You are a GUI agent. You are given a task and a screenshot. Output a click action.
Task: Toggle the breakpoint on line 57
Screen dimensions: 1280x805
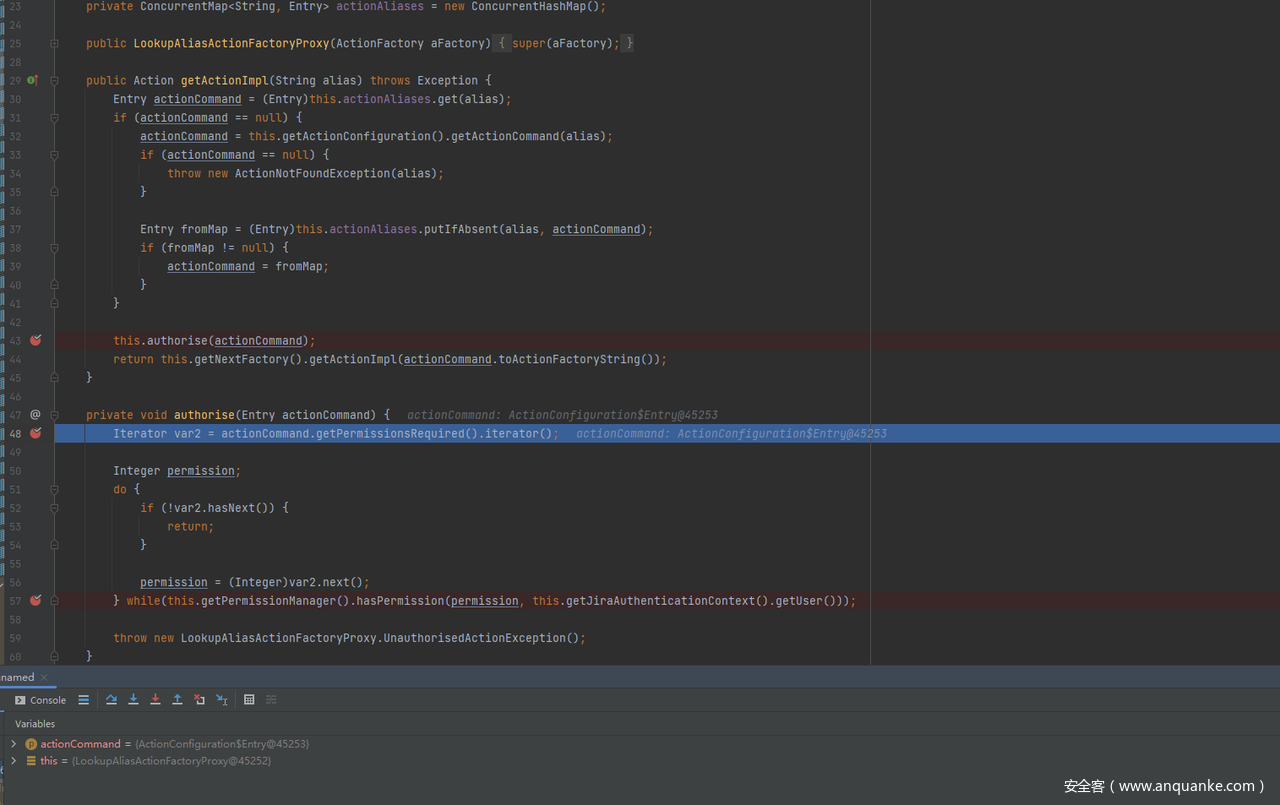click(x=36, y=600)
